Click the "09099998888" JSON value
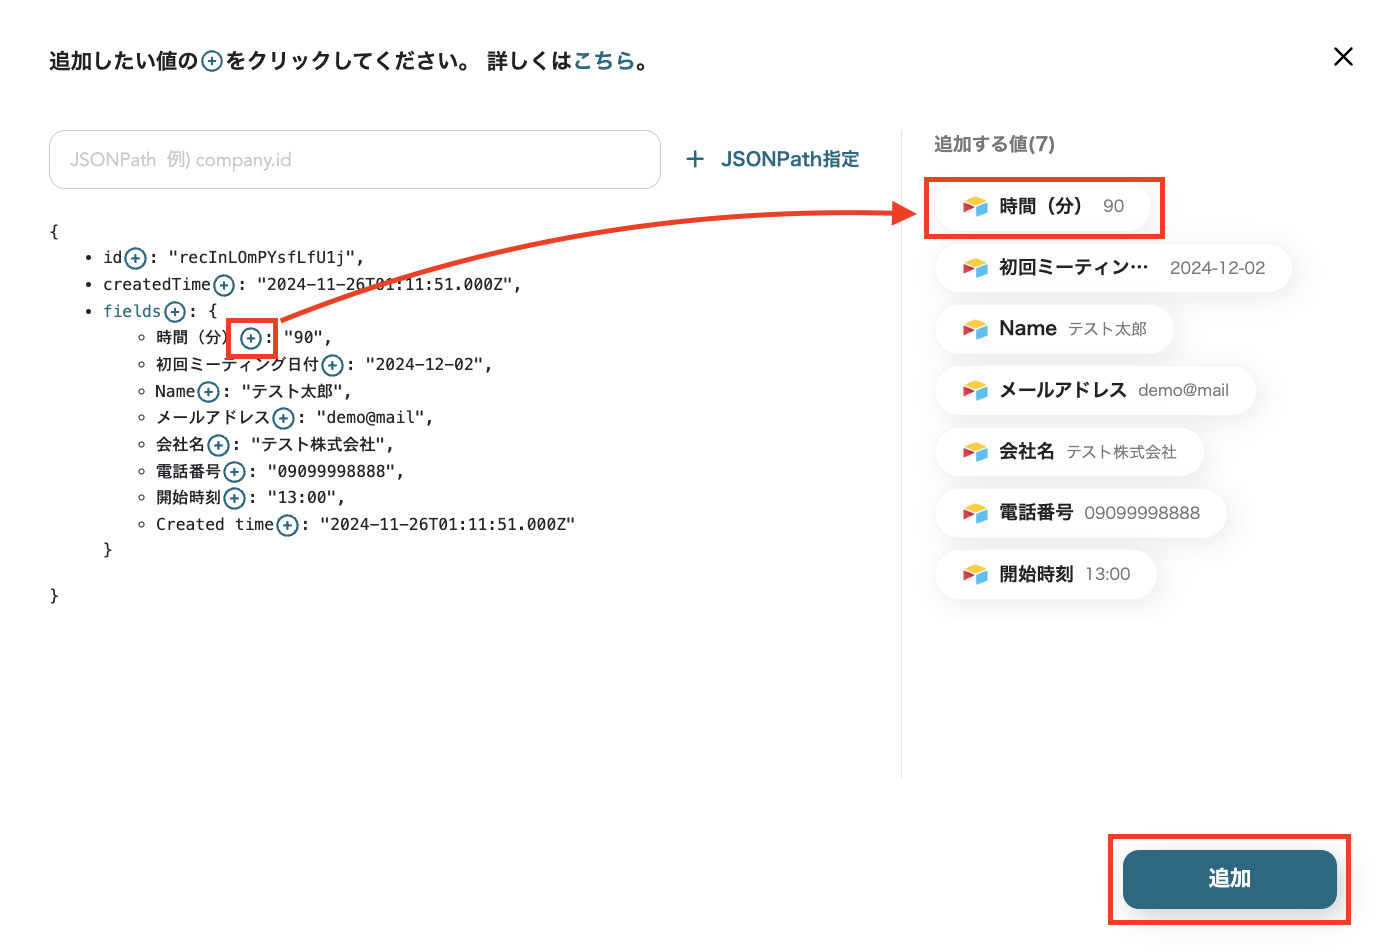This screenshot has width=1384, height=952. [331, 471]
